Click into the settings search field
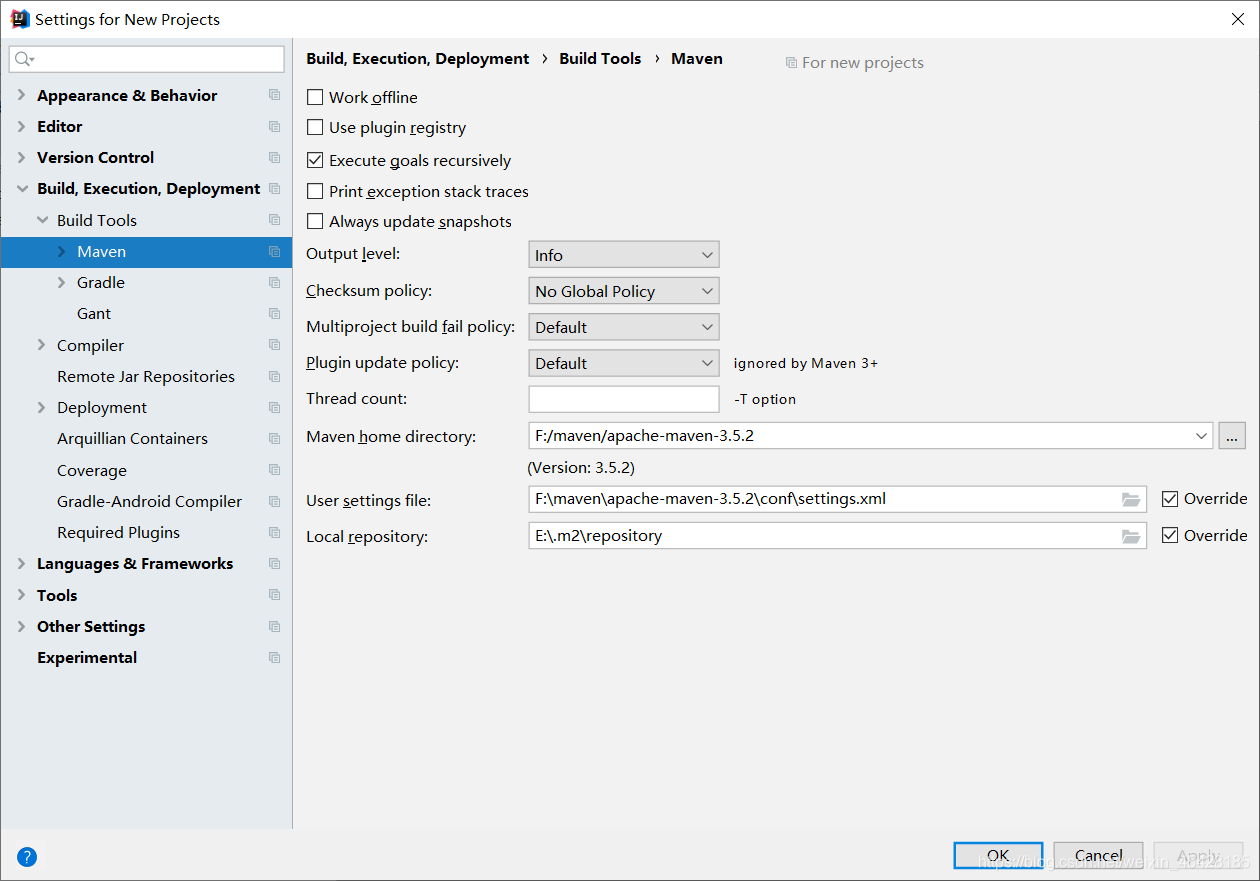1260x881 pixels. (147, 60)
